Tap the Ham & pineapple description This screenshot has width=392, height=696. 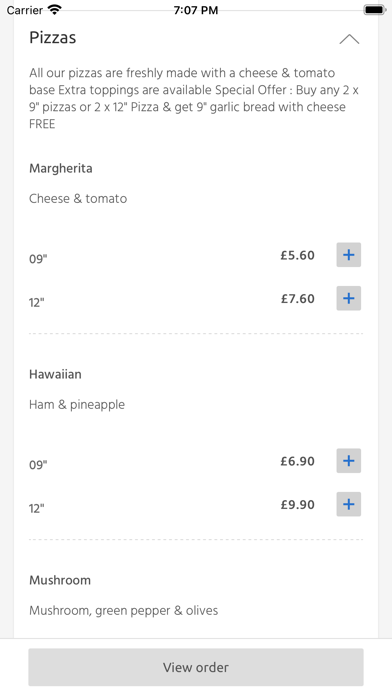tap(77, 405)
